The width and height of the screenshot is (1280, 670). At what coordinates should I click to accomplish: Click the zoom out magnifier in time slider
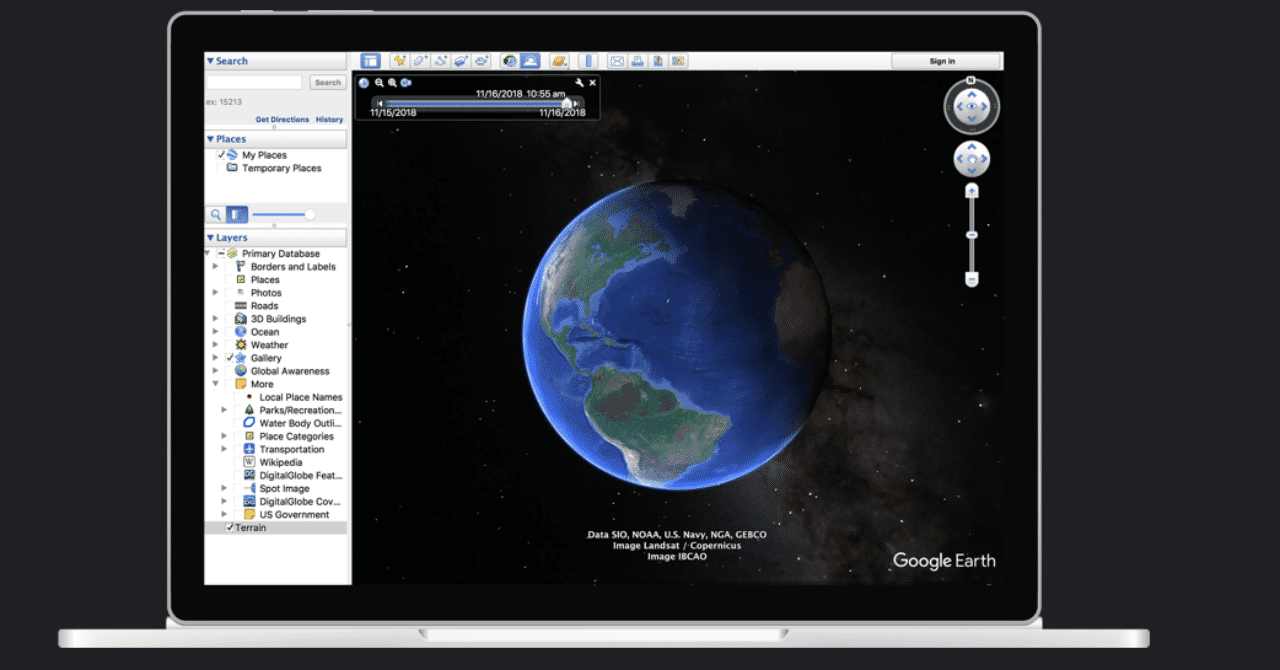point(379,83)
